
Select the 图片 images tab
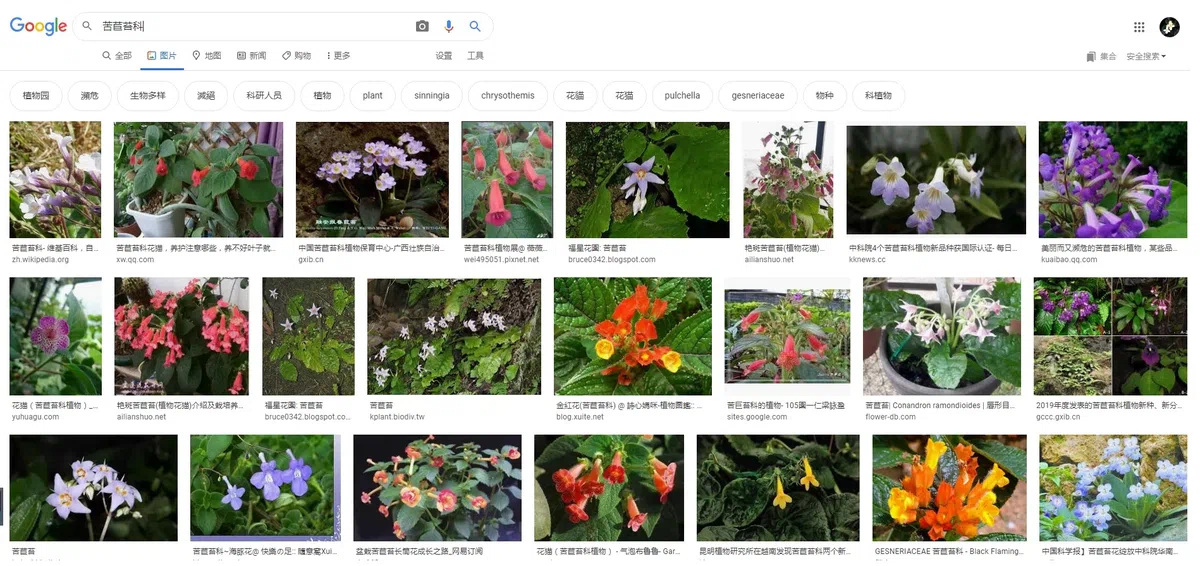coord(161,56)
